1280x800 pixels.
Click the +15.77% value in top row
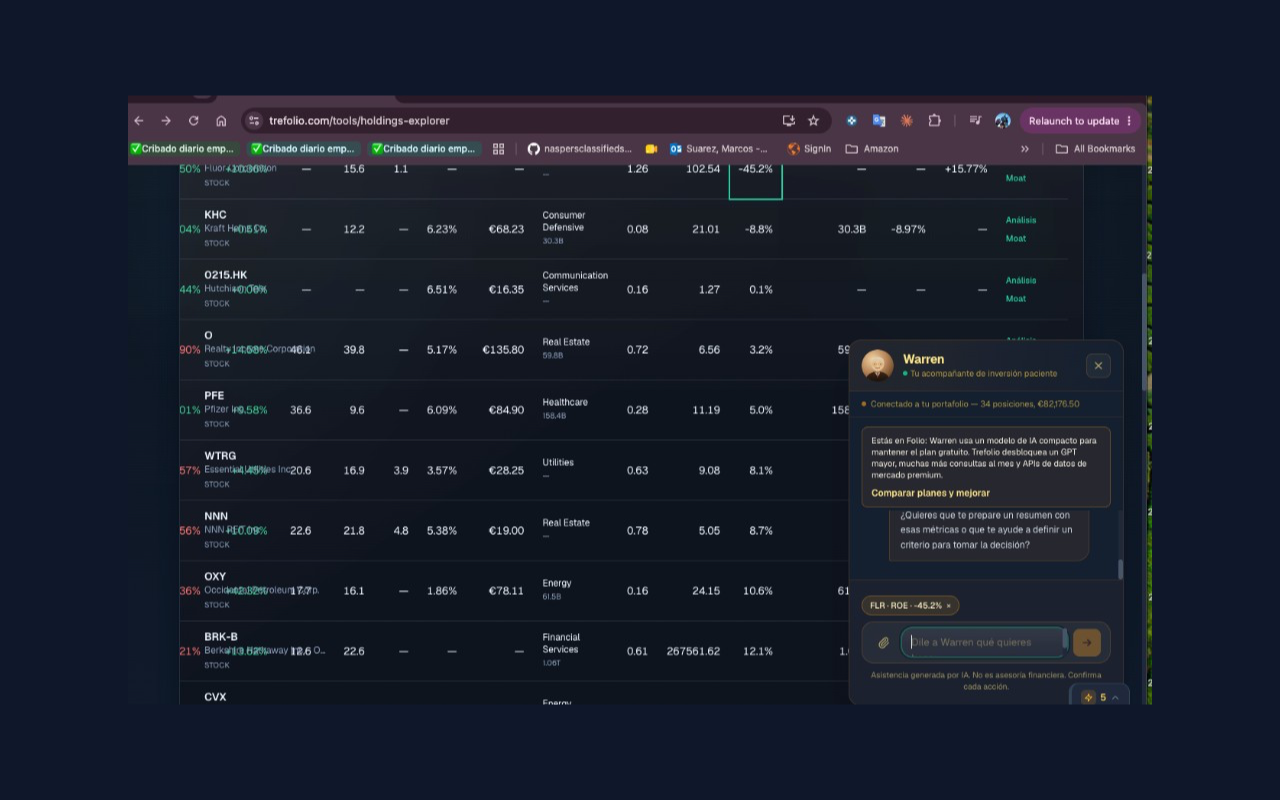pos(966,169)
